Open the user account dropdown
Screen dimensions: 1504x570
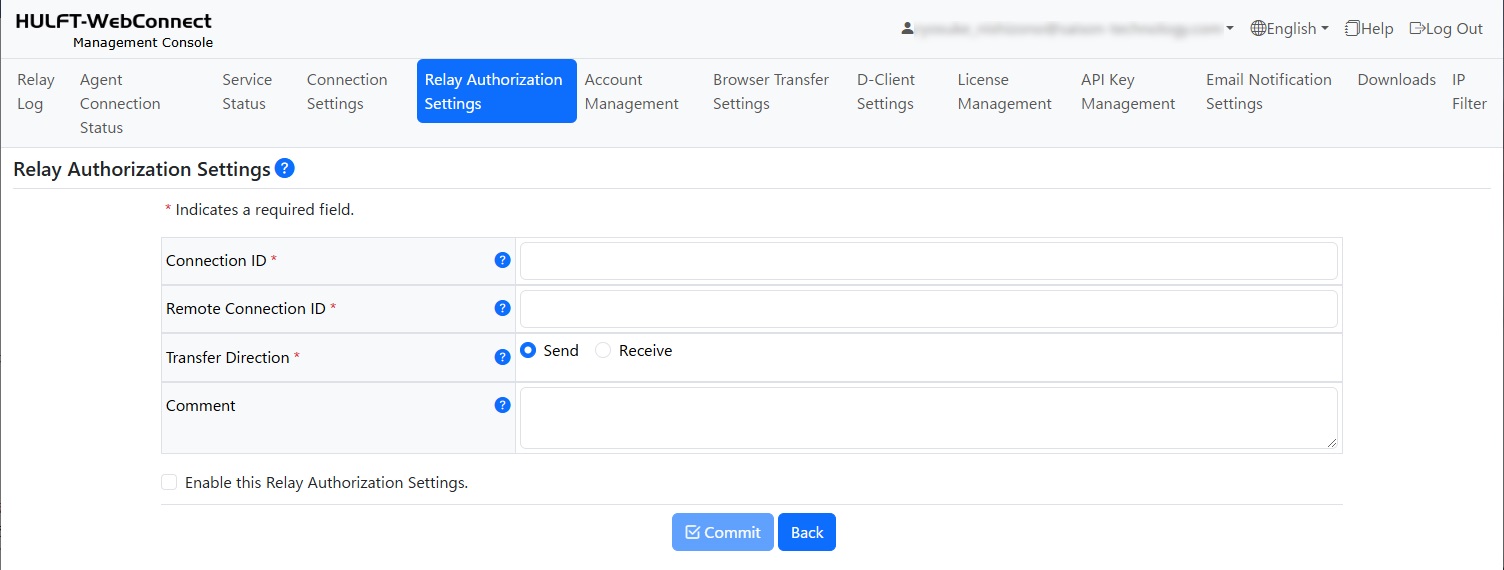click(x=1068, y=29)
